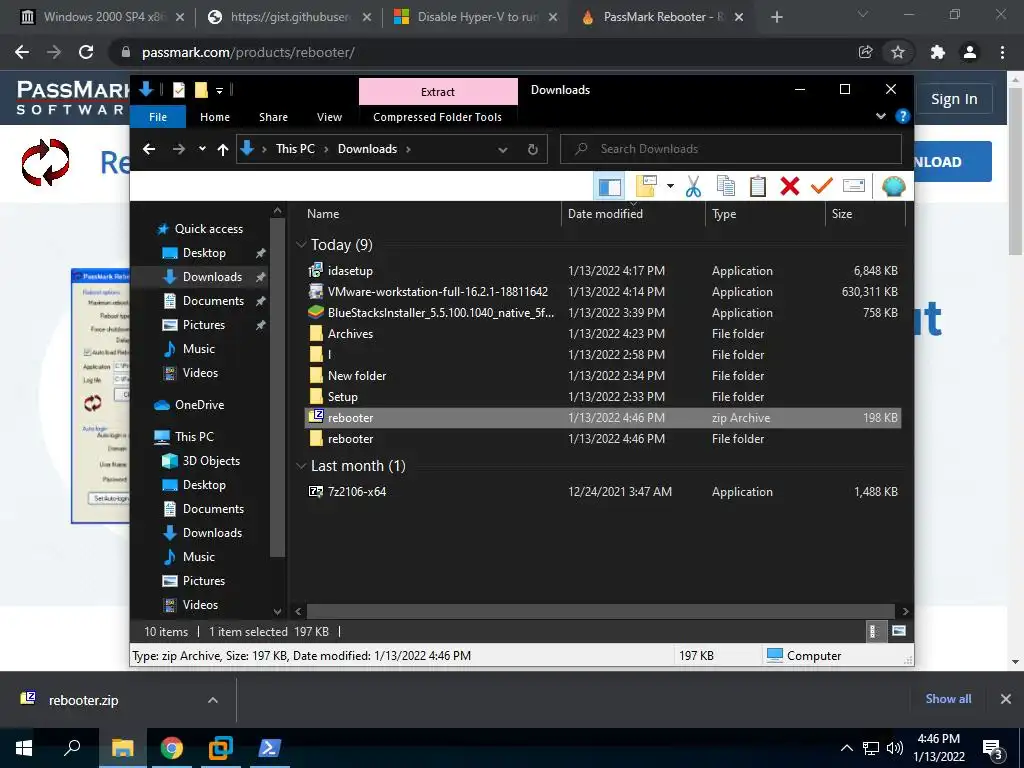Click the horizontal scrollbar in file list
The image size is (1024, 768).
600,611
